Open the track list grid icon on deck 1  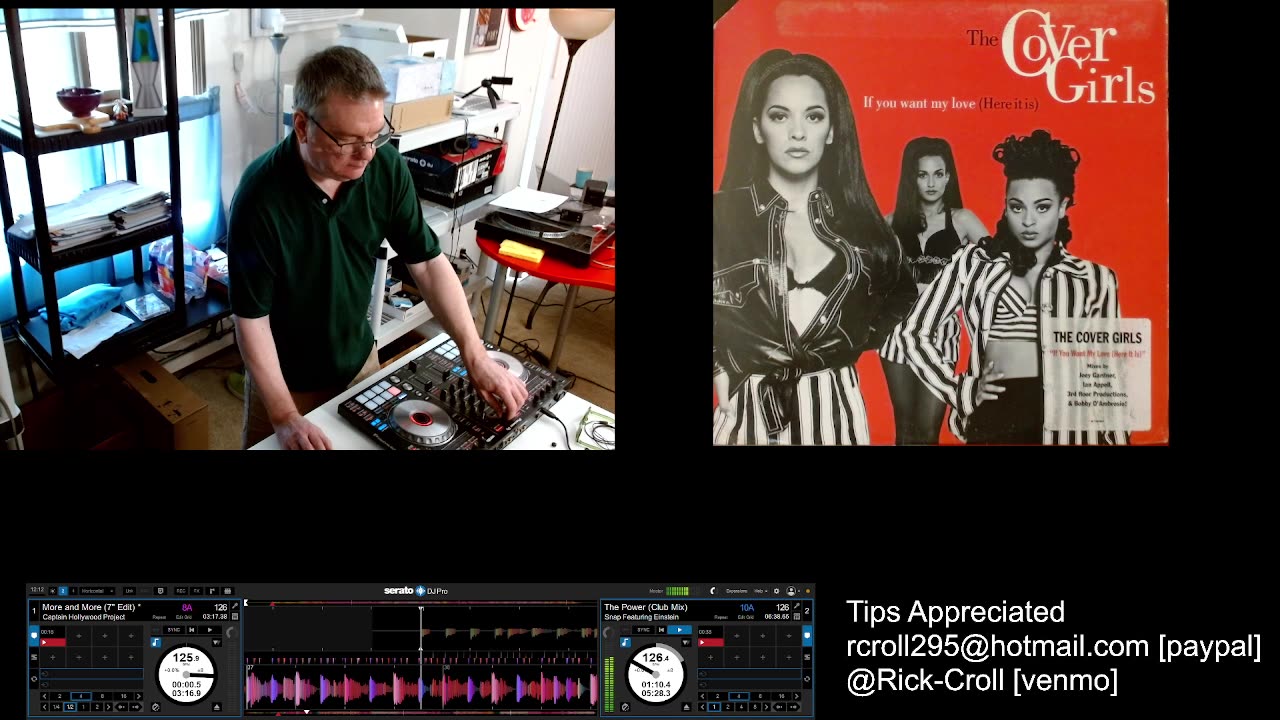(x=235, y=617)
